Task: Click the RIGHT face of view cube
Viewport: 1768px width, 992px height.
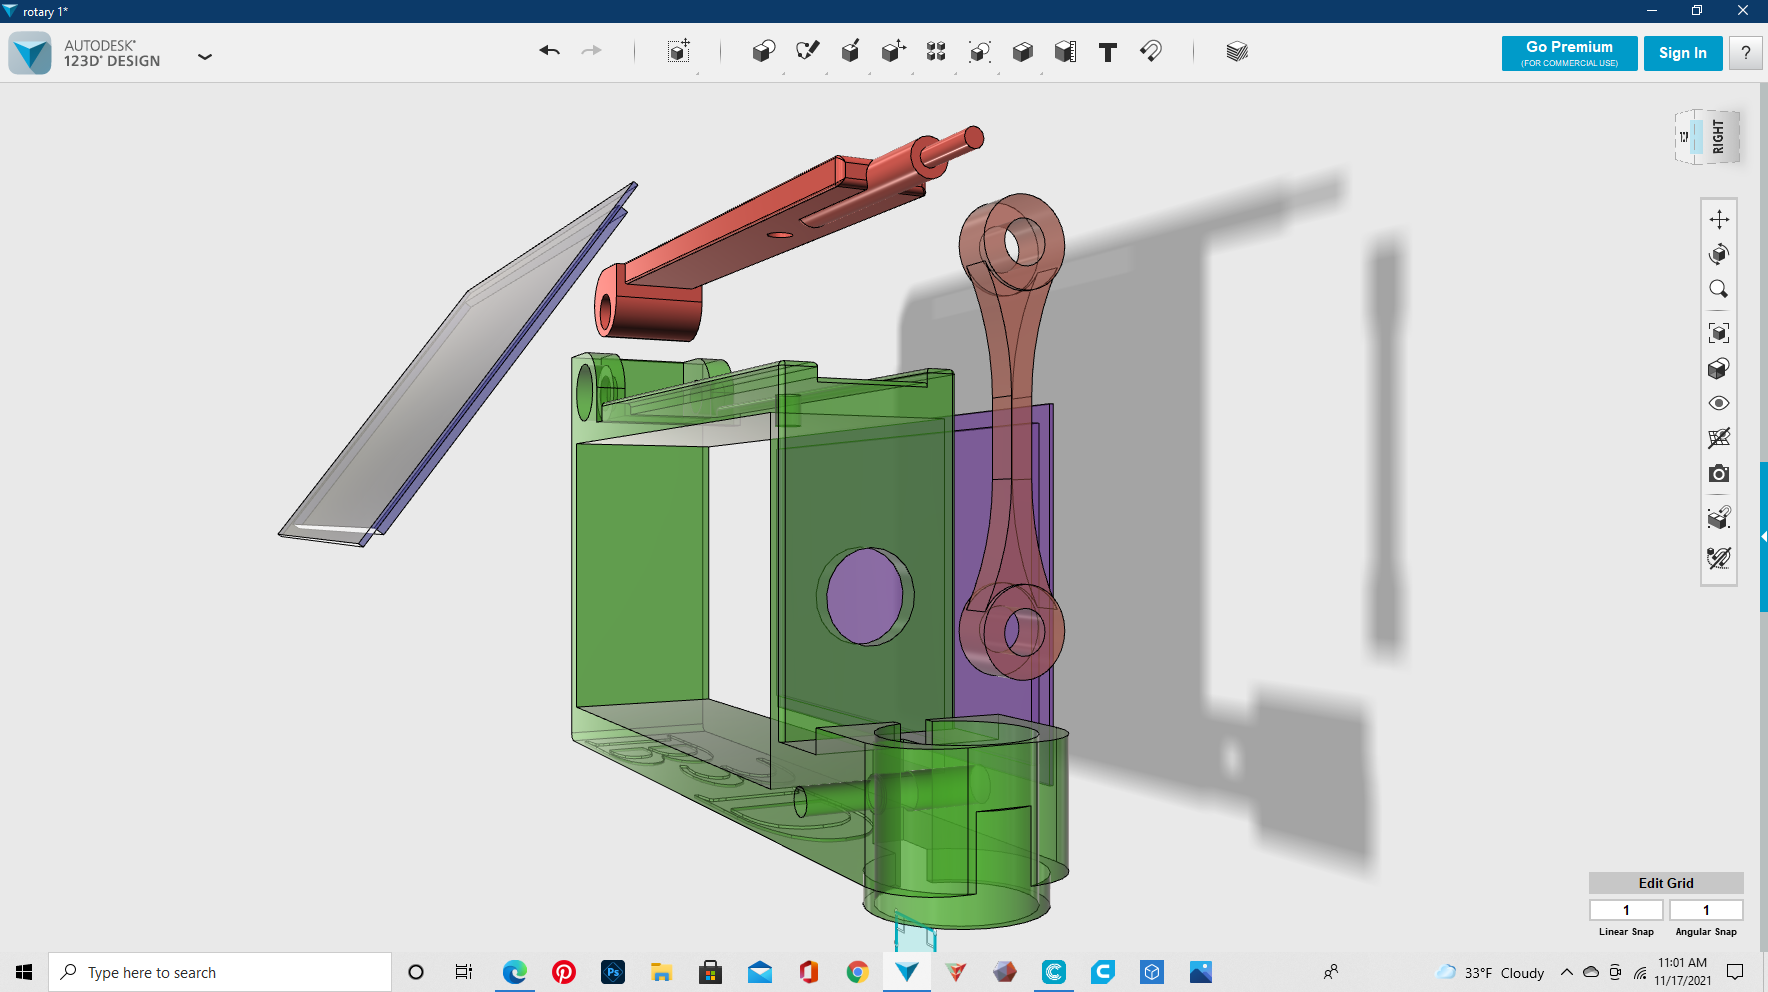Action: [1718, 137]
